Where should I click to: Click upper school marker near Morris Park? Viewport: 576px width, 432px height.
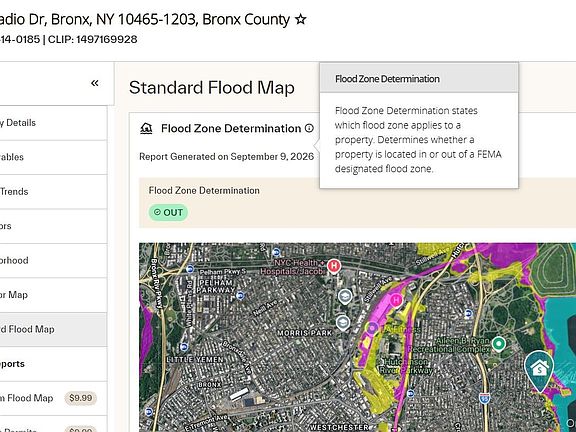(x=345, y=296)
